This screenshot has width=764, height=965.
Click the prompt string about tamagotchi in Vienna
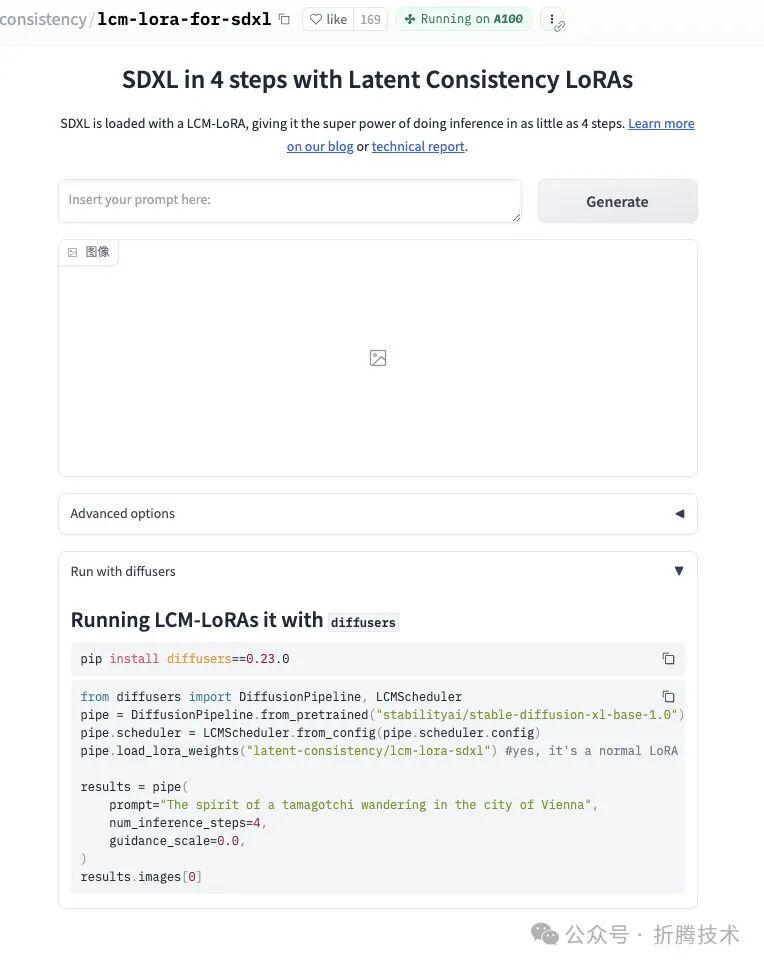376,805
